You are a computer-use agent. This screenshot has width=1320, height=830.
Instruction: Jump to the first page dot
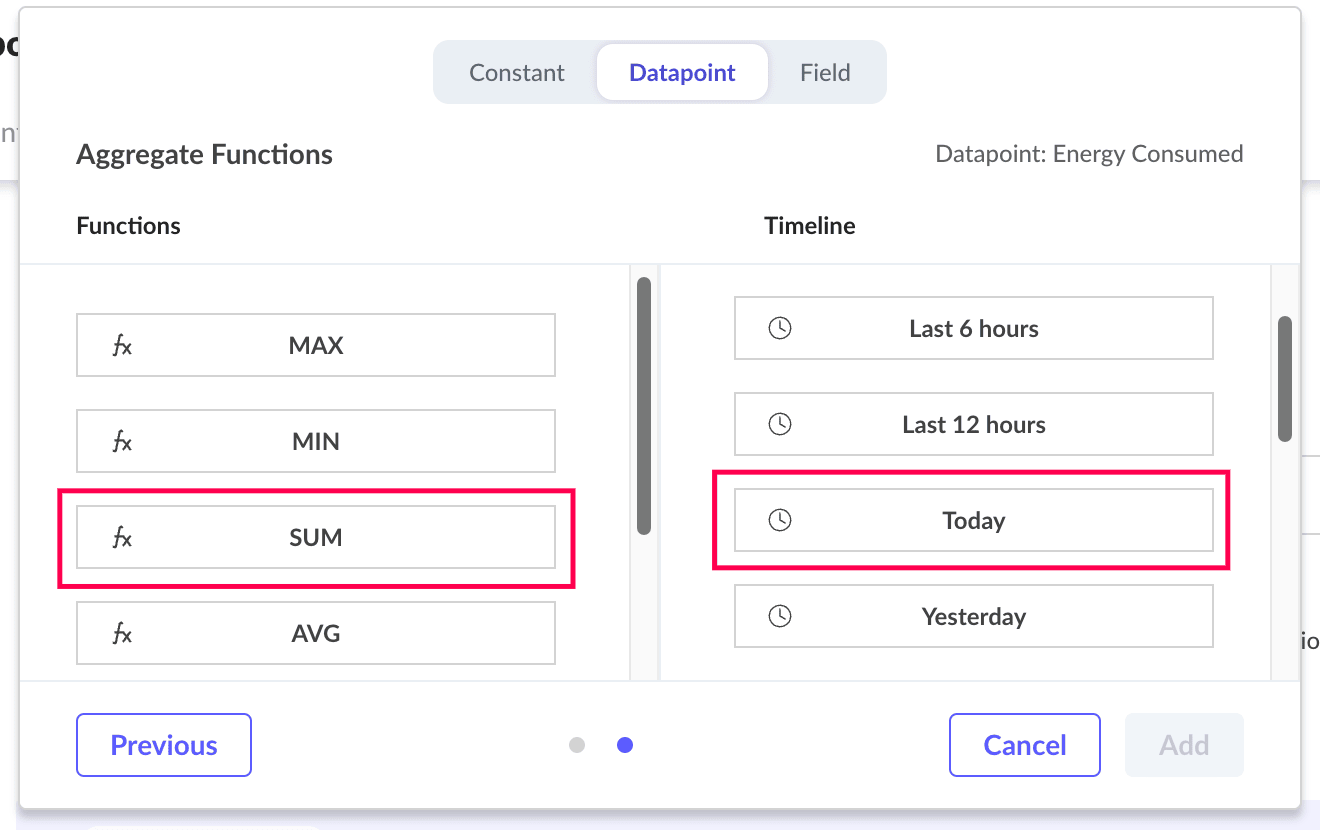(x=577, y=745)
